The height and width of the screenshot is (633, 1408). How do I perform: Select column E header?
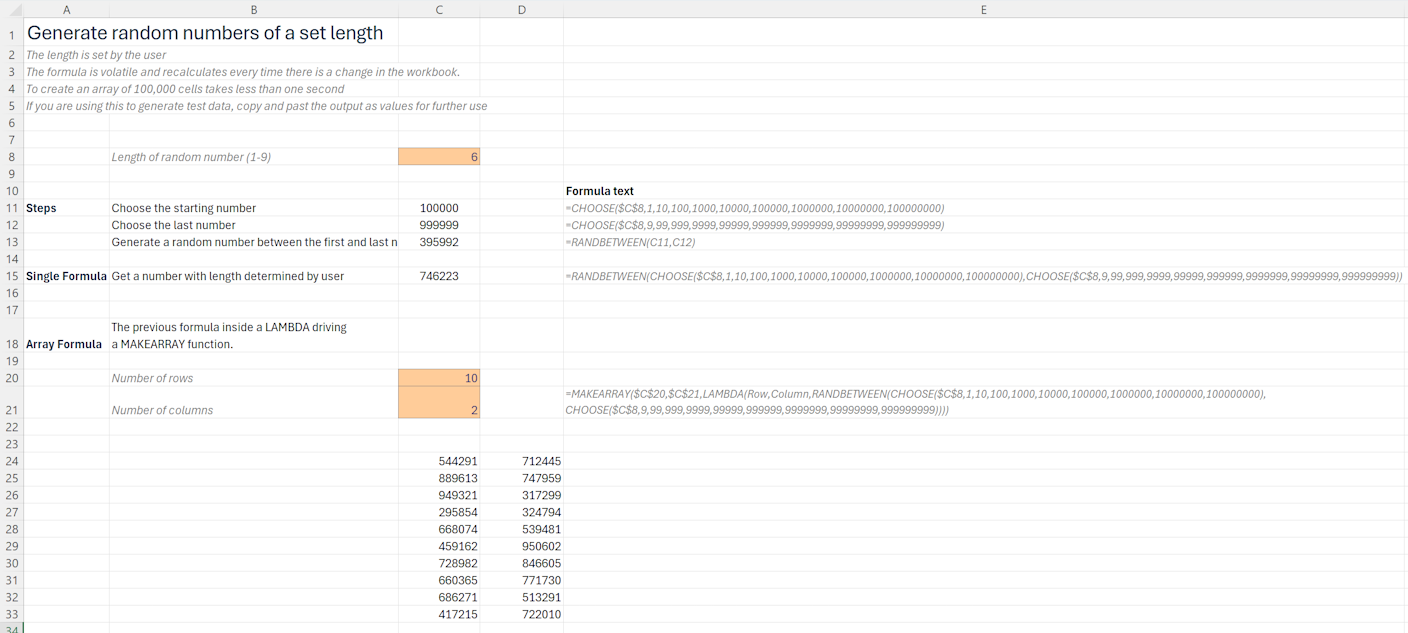984,9
